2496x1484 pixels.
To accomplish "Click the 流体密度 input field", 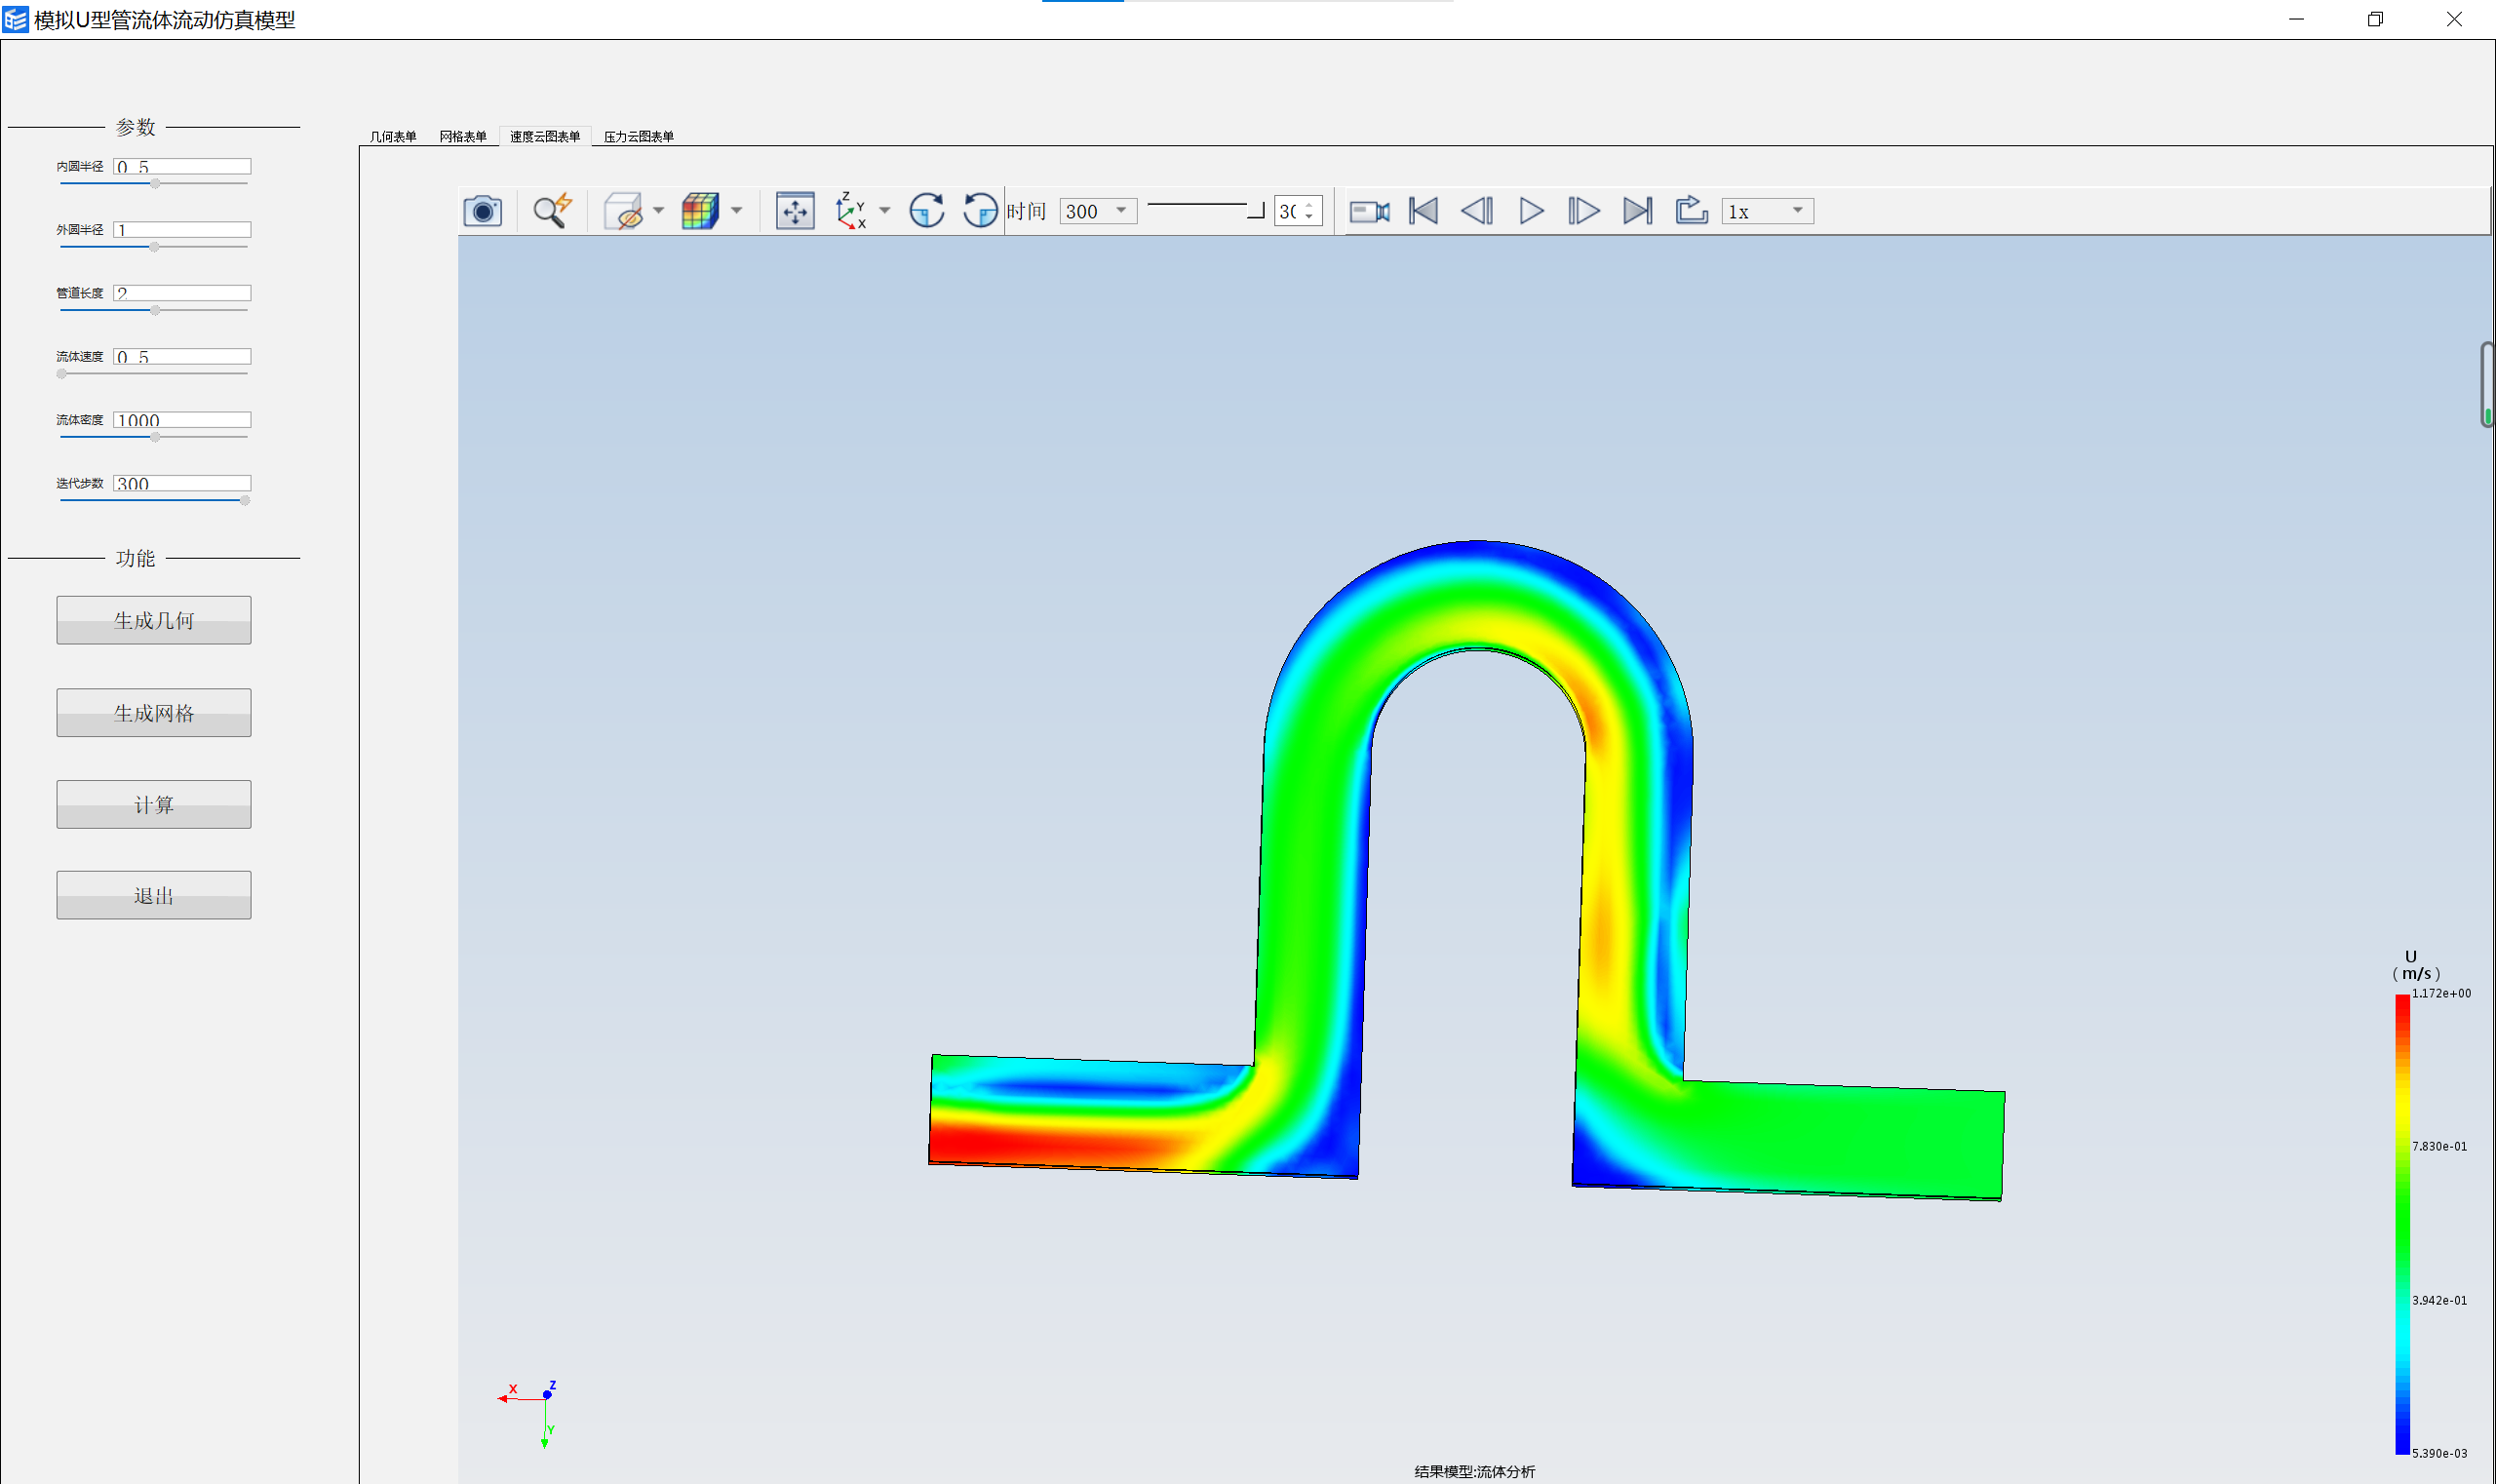I will point(182,420).
